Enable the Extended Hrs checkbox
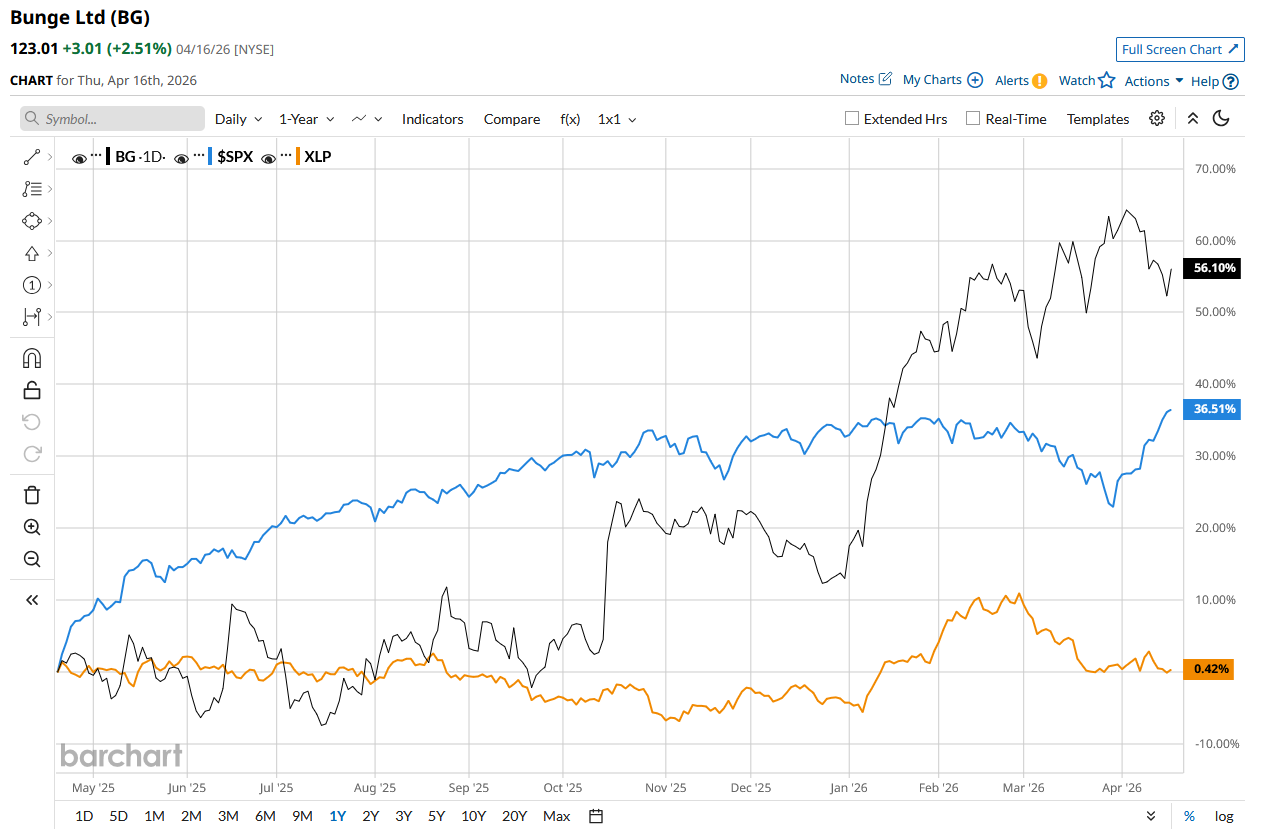The height and width of the screenshot is (829, 1268). click(x=852, y=118)
